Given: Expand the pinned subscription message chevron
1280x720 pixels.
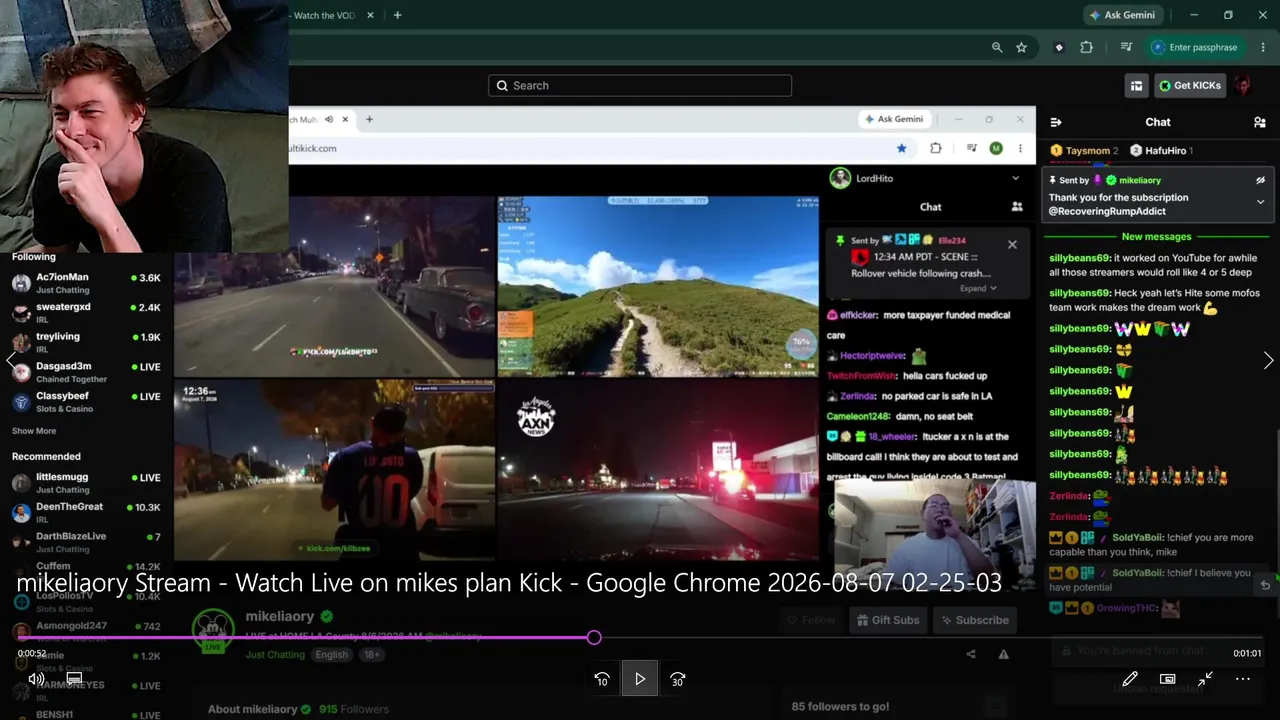Looking at the screenshot, I should (x=1260, y=201).
